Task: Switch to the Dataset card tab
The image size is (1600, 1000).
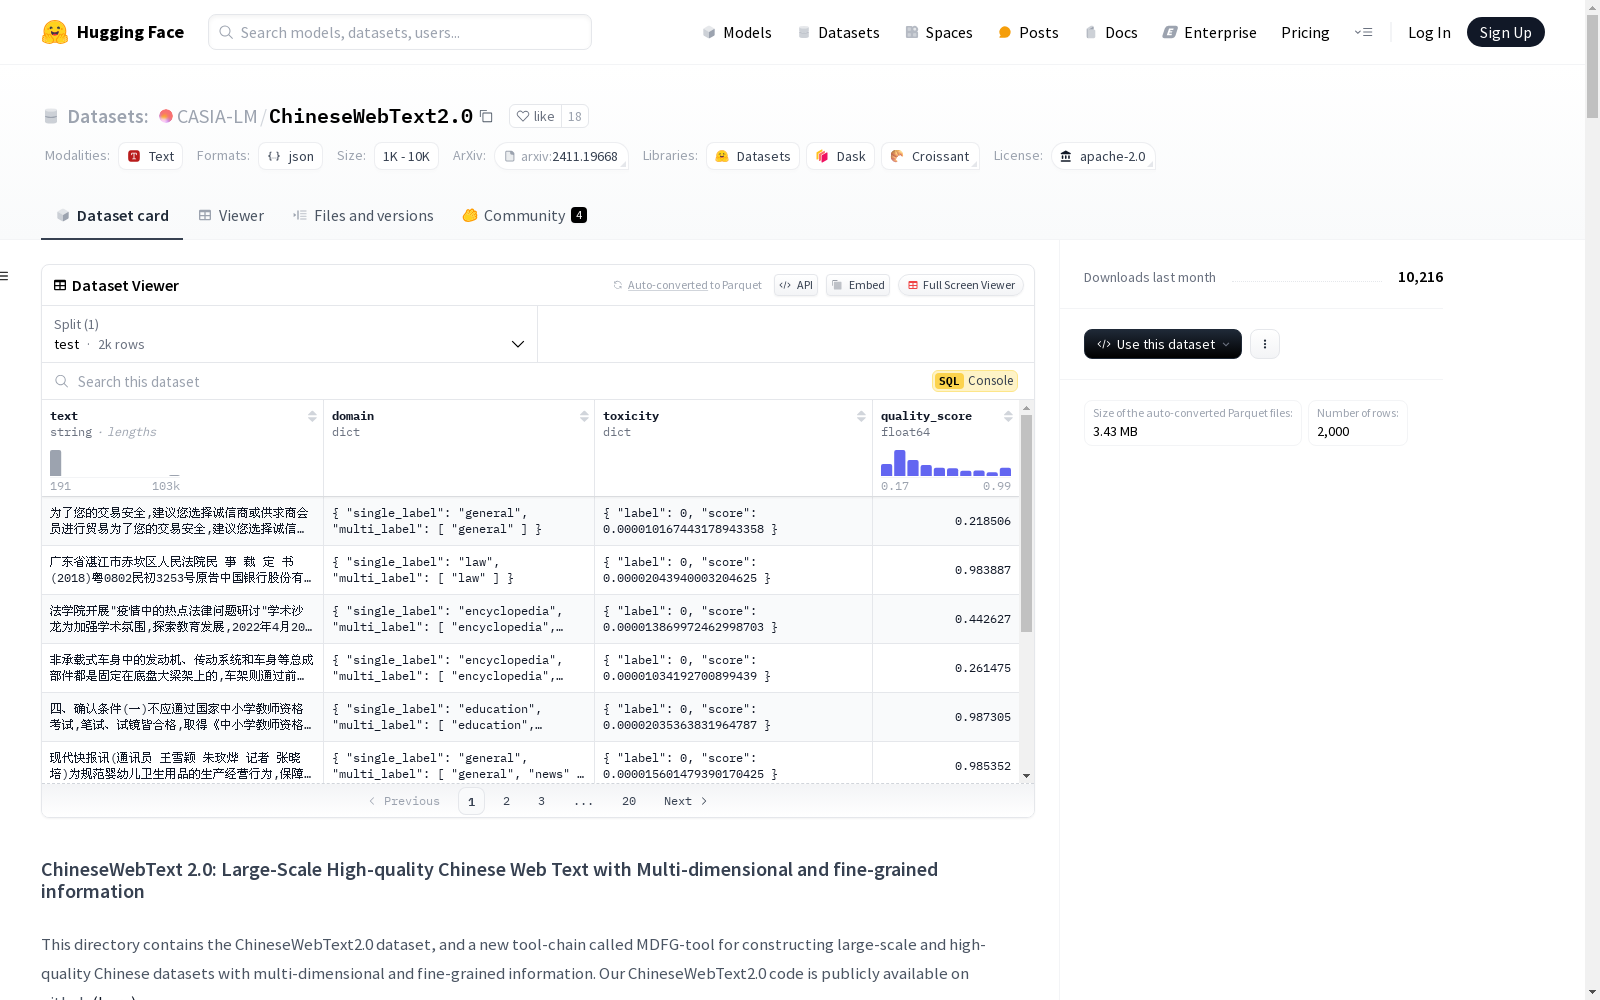Action: pyautogui.click(x=112, y=216)
